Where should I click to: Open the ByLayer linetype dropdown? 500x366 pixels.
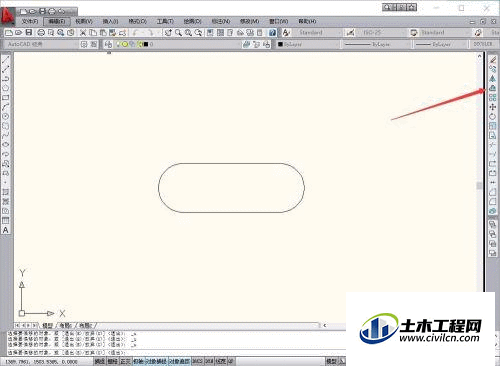coord(377,44)
